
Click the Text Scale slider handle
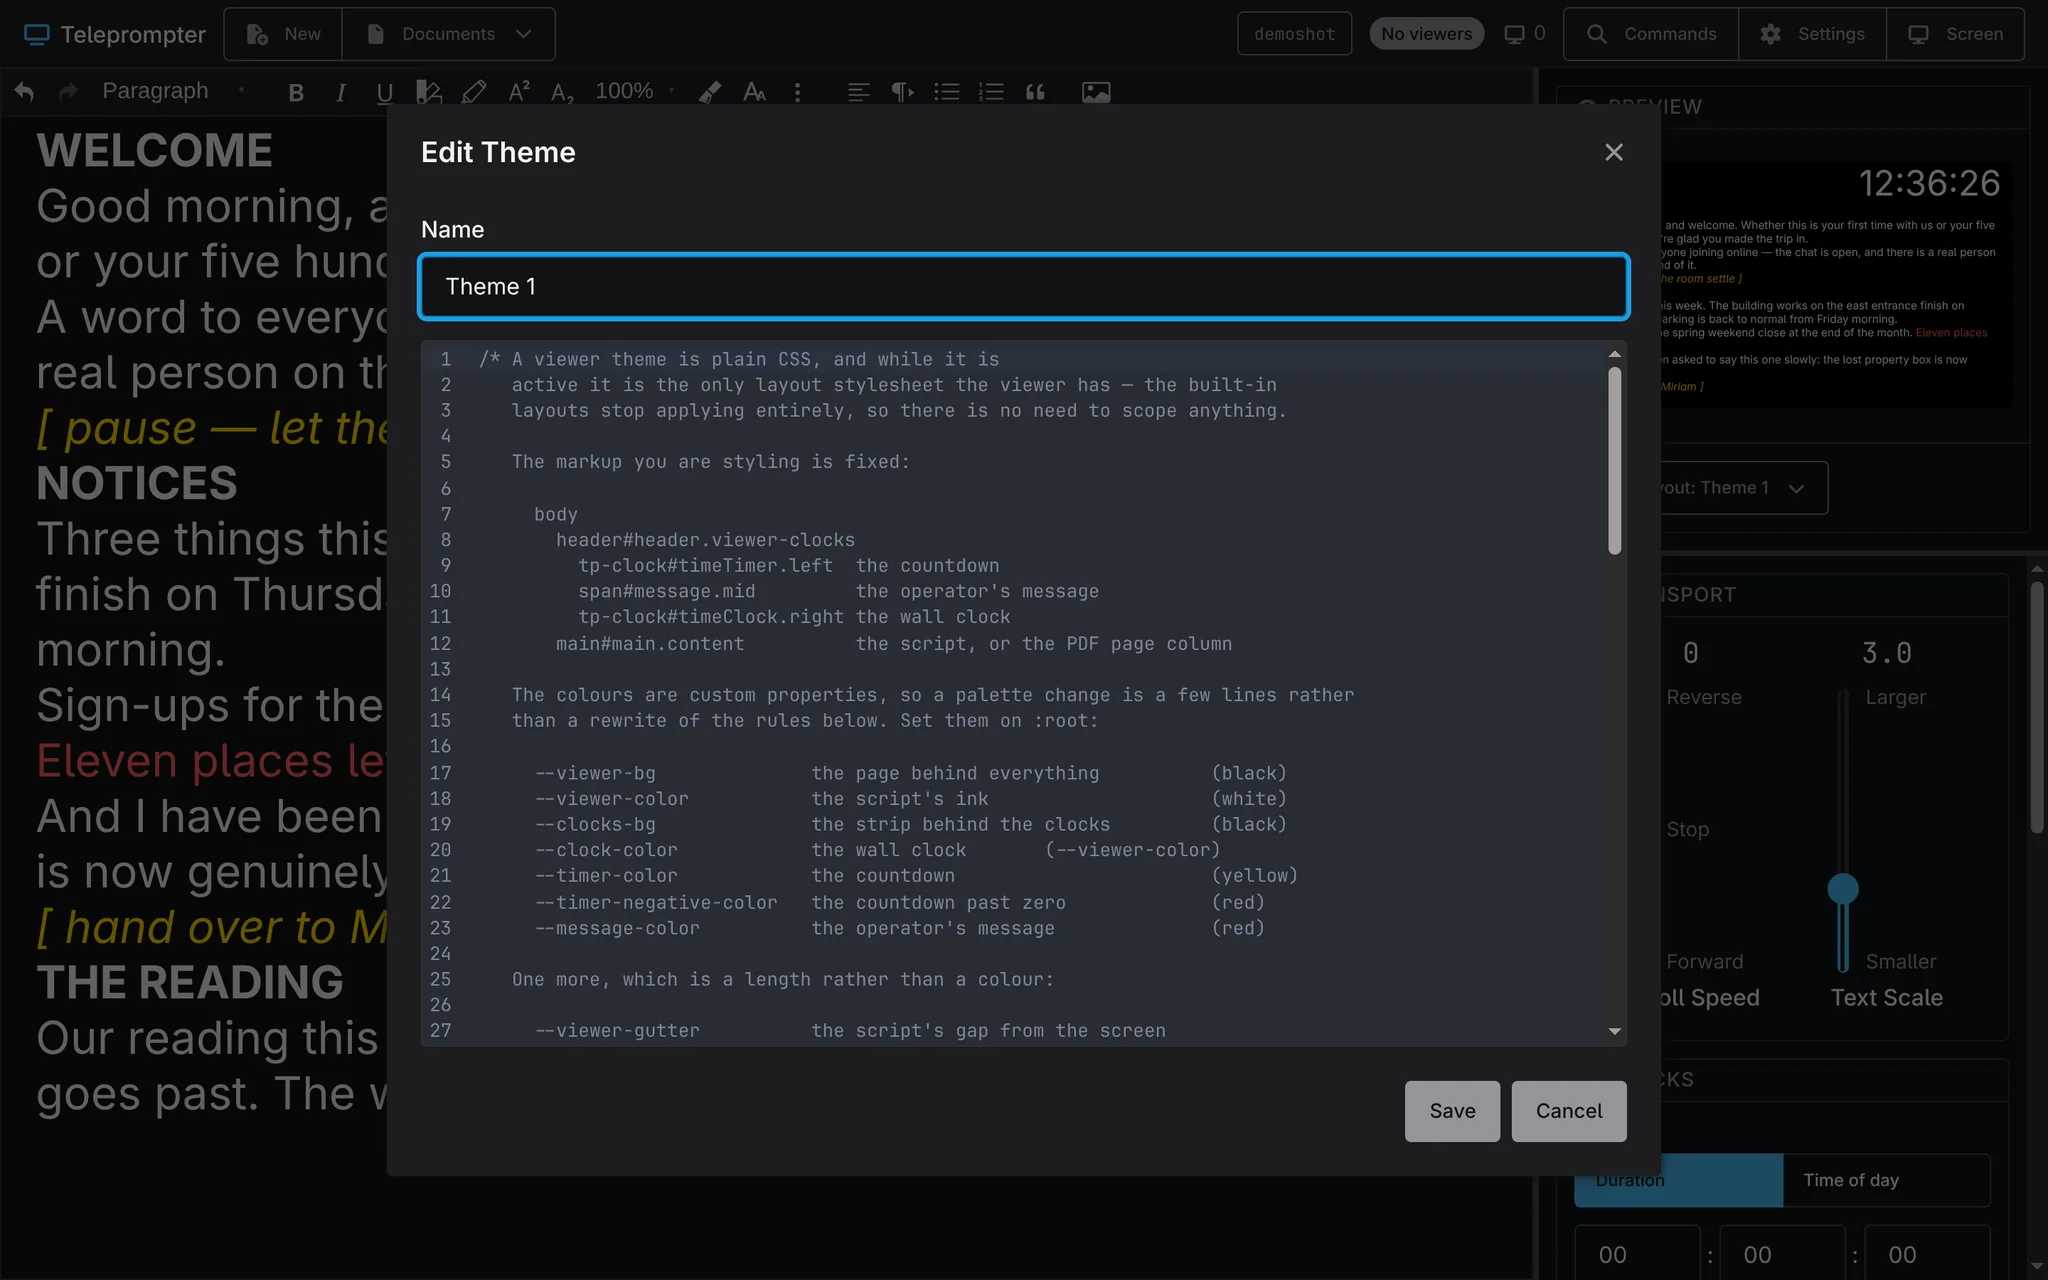point(1843,889)
